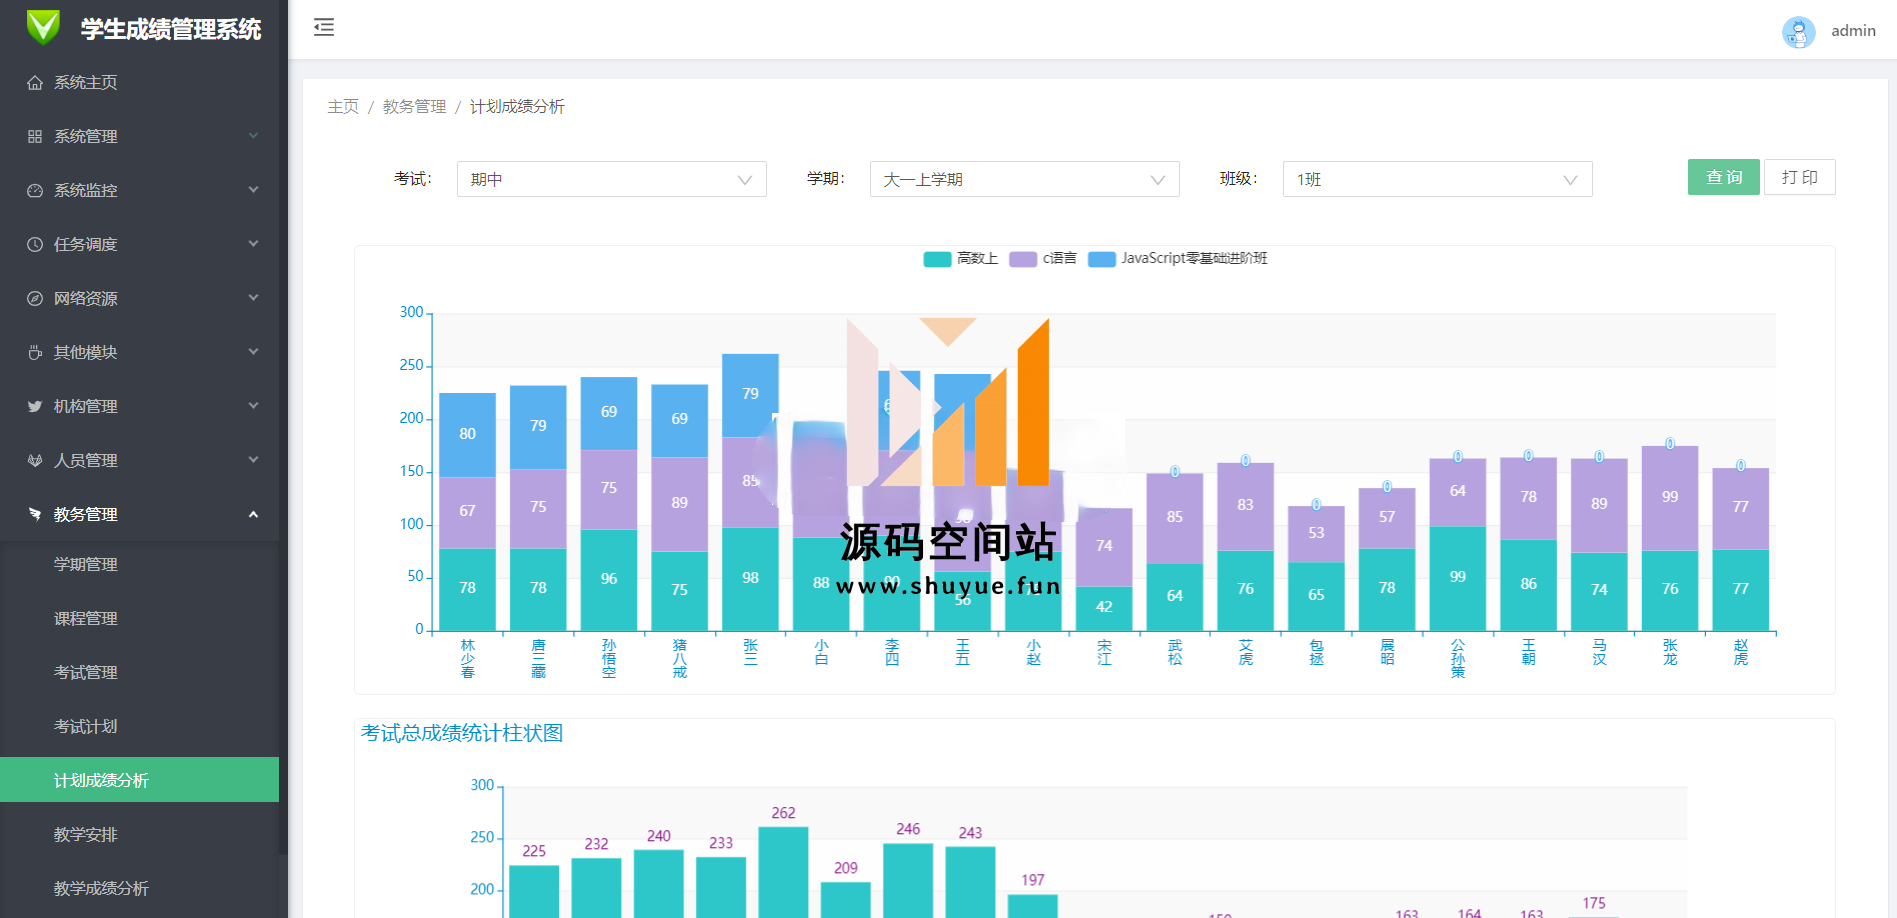1897x918 pixels.
Task: Toggle the 高数上 legend series
Action: click(960, 259)
